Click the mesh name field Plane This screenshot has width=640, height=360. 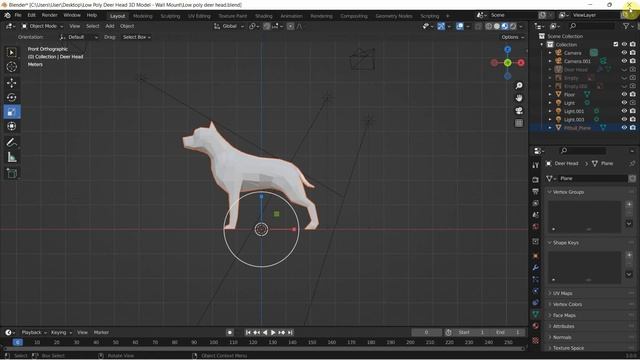(592, 178)
